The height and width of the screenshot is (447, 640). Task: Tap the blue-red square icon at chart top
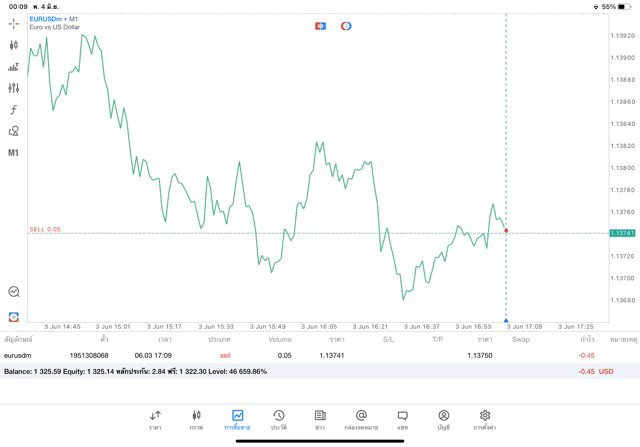tap(320, 25)
